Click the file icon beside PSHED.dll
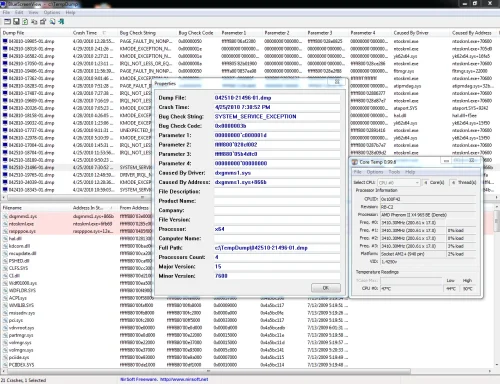This screenshot has width=500, height=384. point(5,261)
